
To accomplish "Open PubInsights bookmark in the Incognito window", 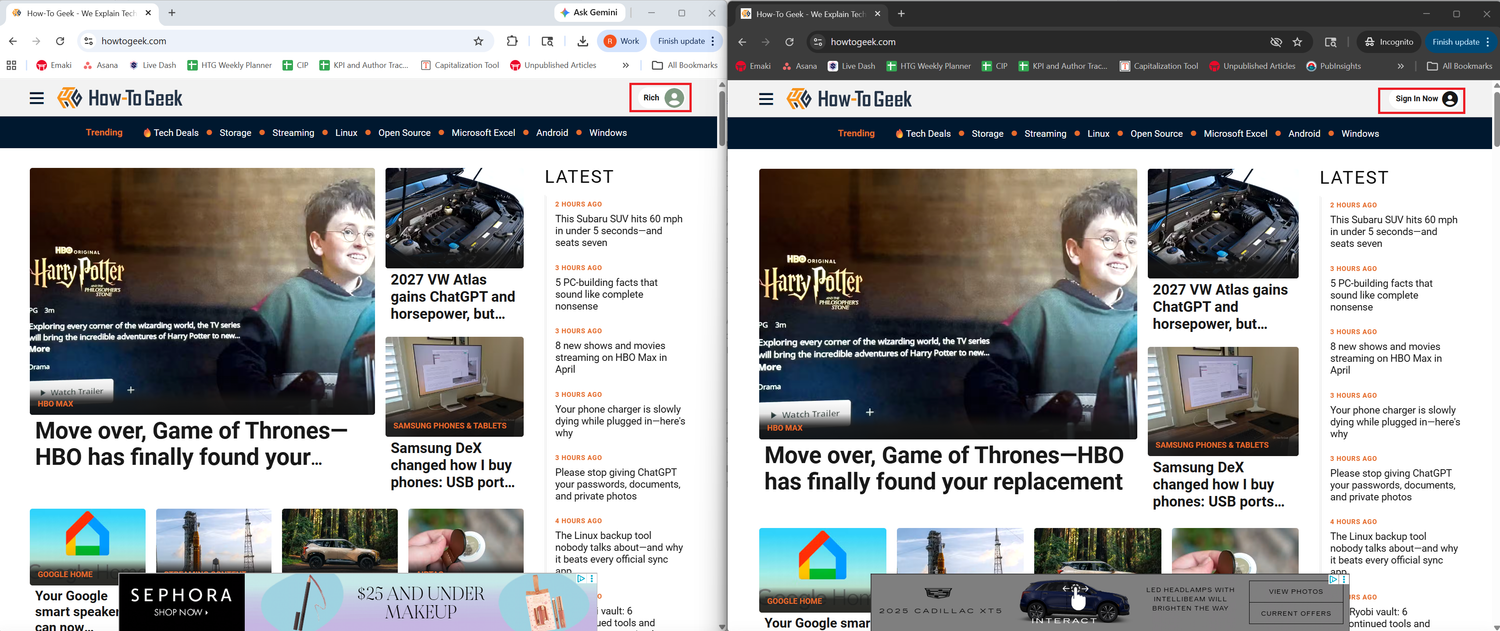I will click(1333, 66).
